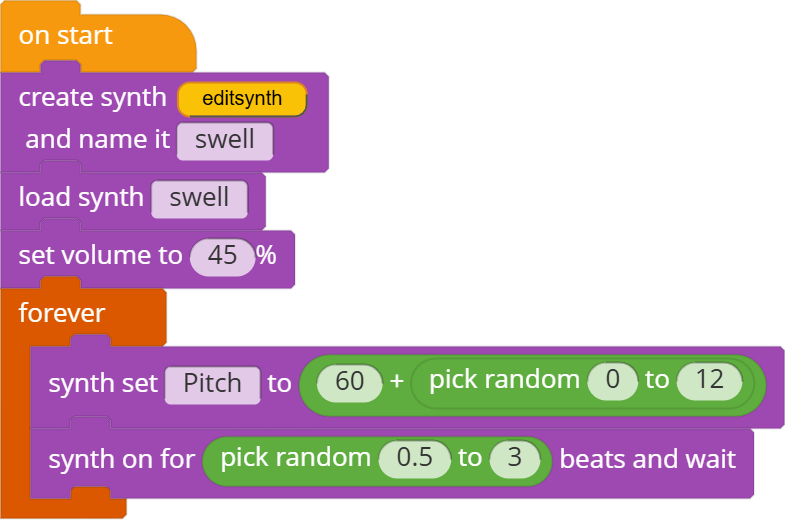
Task: Select the synth on for block
Action: point(122,460)
